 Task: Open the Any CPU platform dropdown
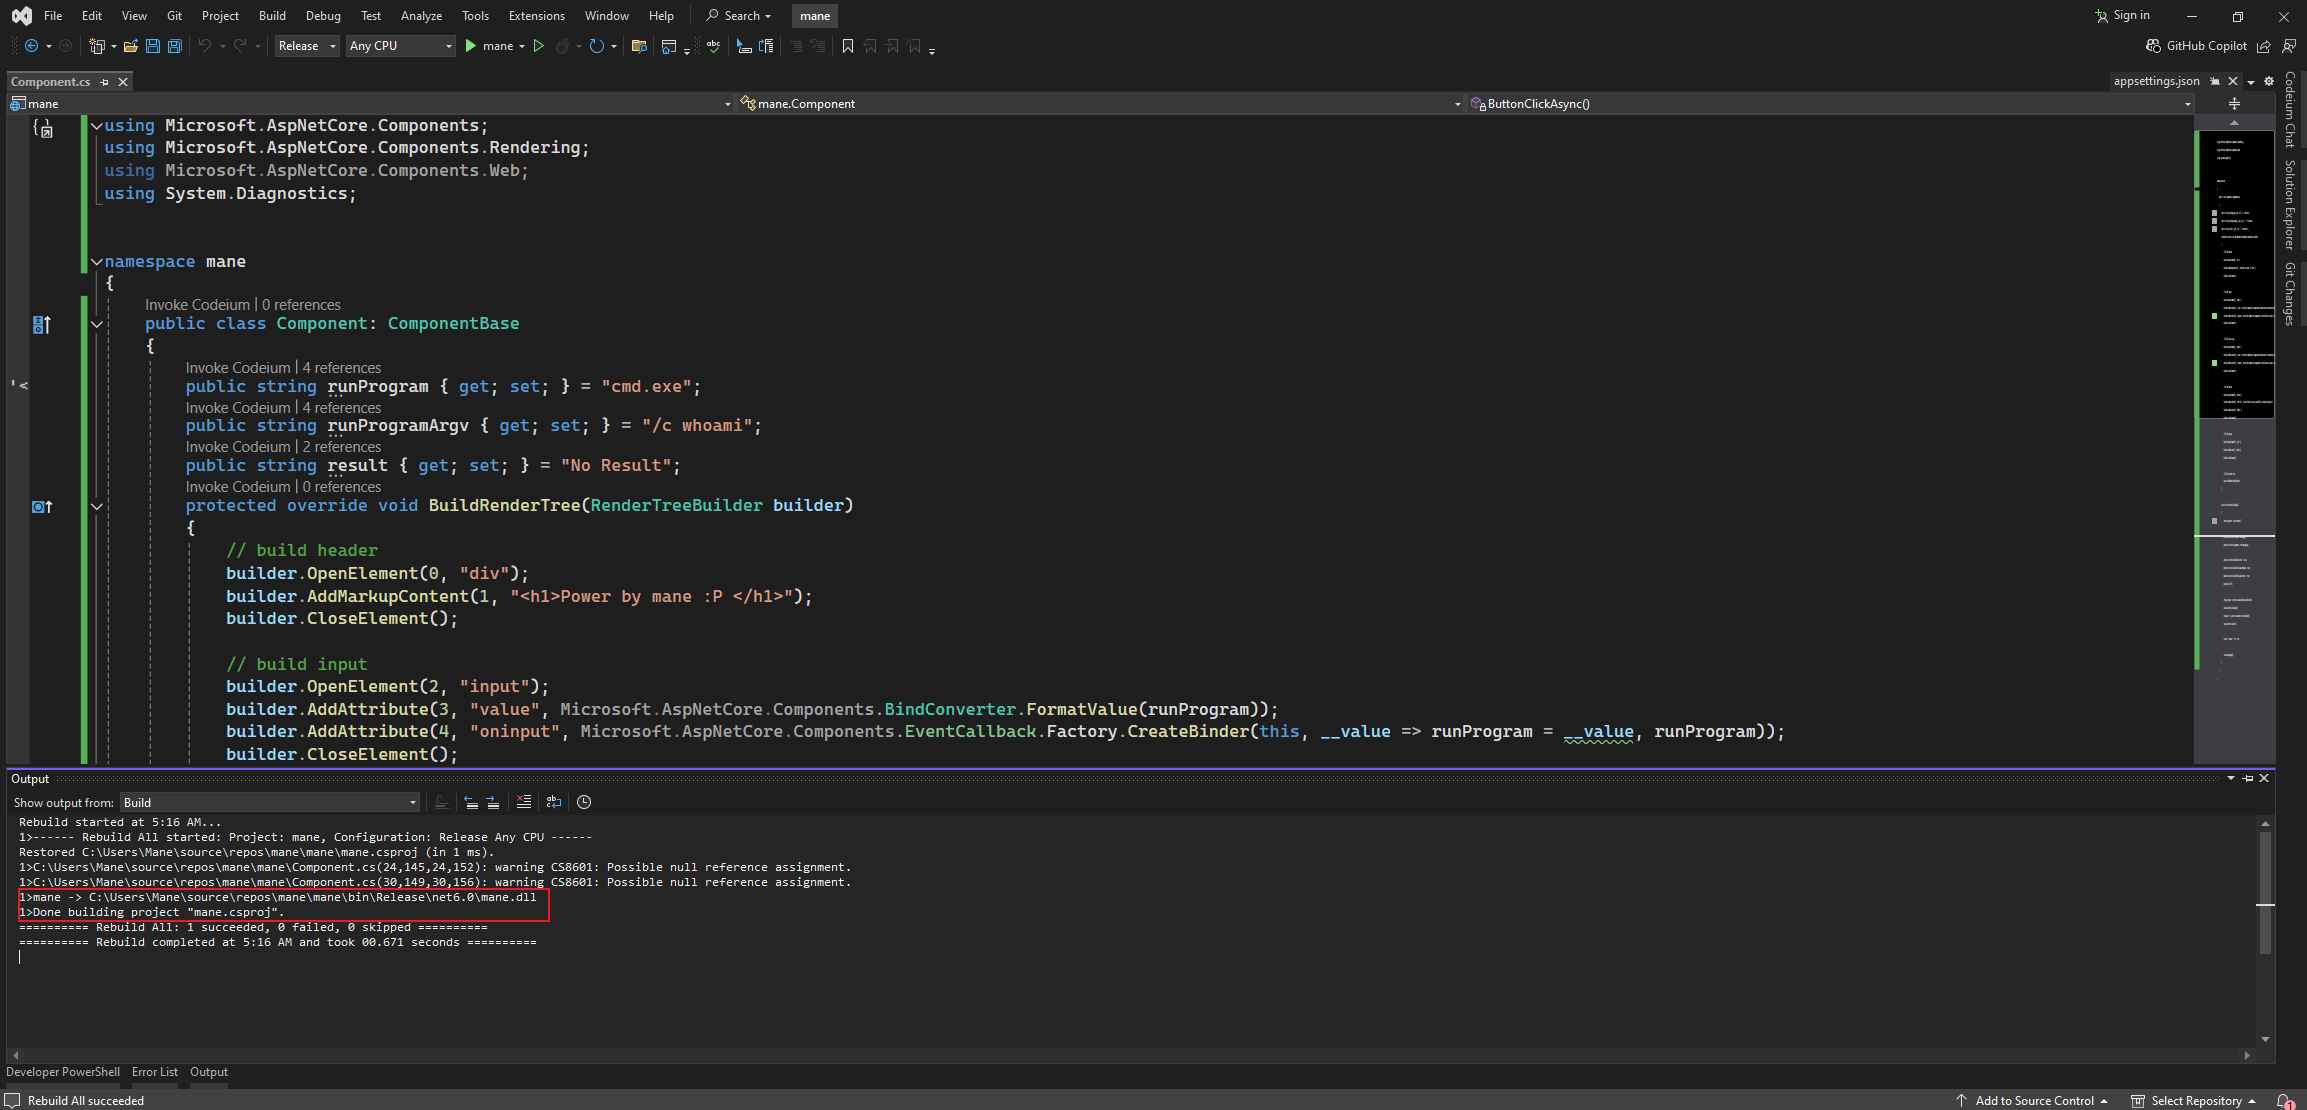[400, 46]
